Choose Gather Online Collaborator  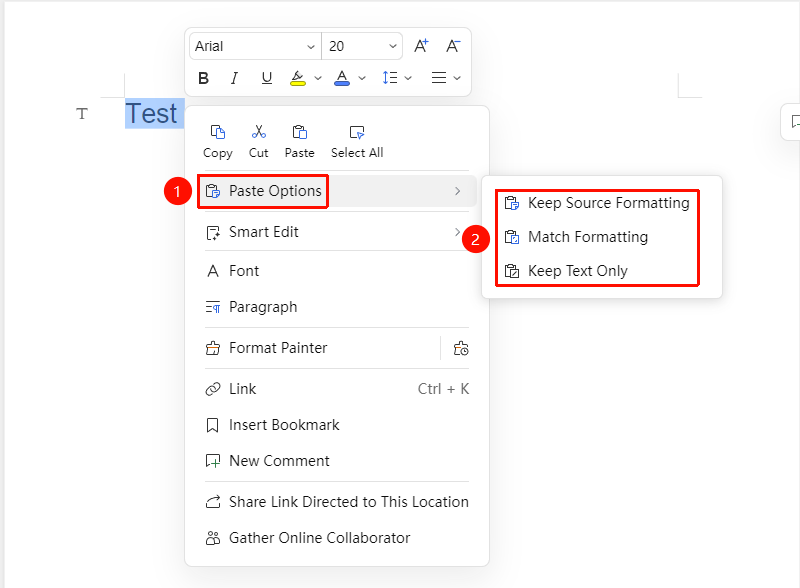pos(337,538)
